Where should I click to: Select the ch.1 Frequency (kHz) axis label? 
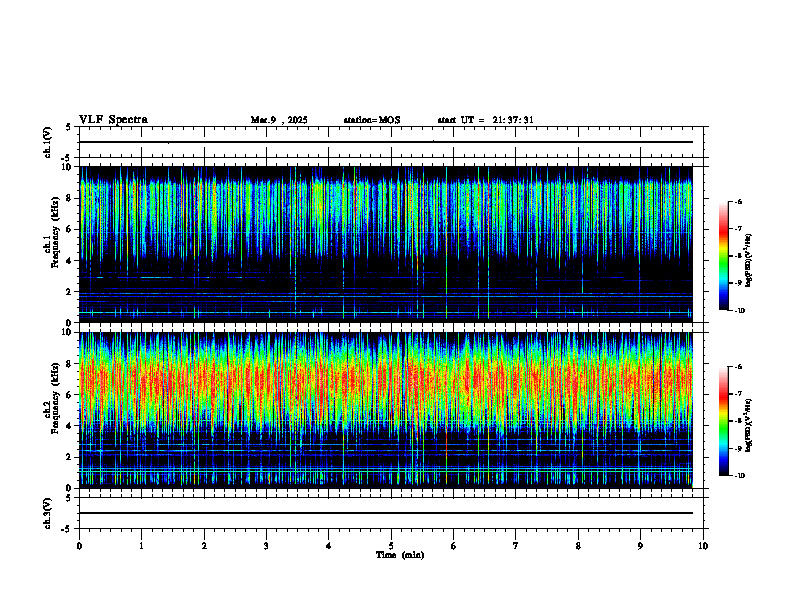pos(51,231)
